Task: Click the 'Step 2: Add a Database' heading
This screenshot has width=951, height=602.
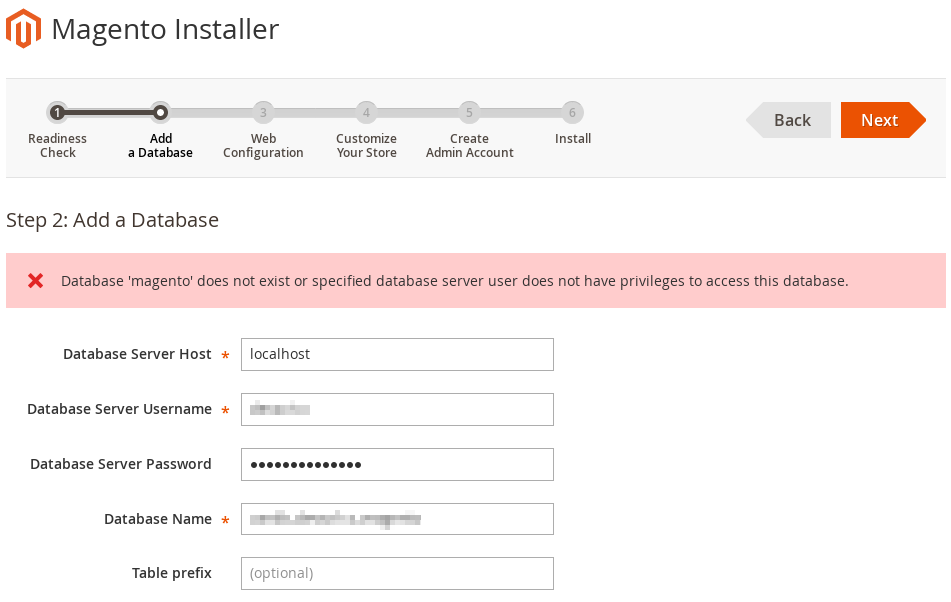Action: (112, 220)
